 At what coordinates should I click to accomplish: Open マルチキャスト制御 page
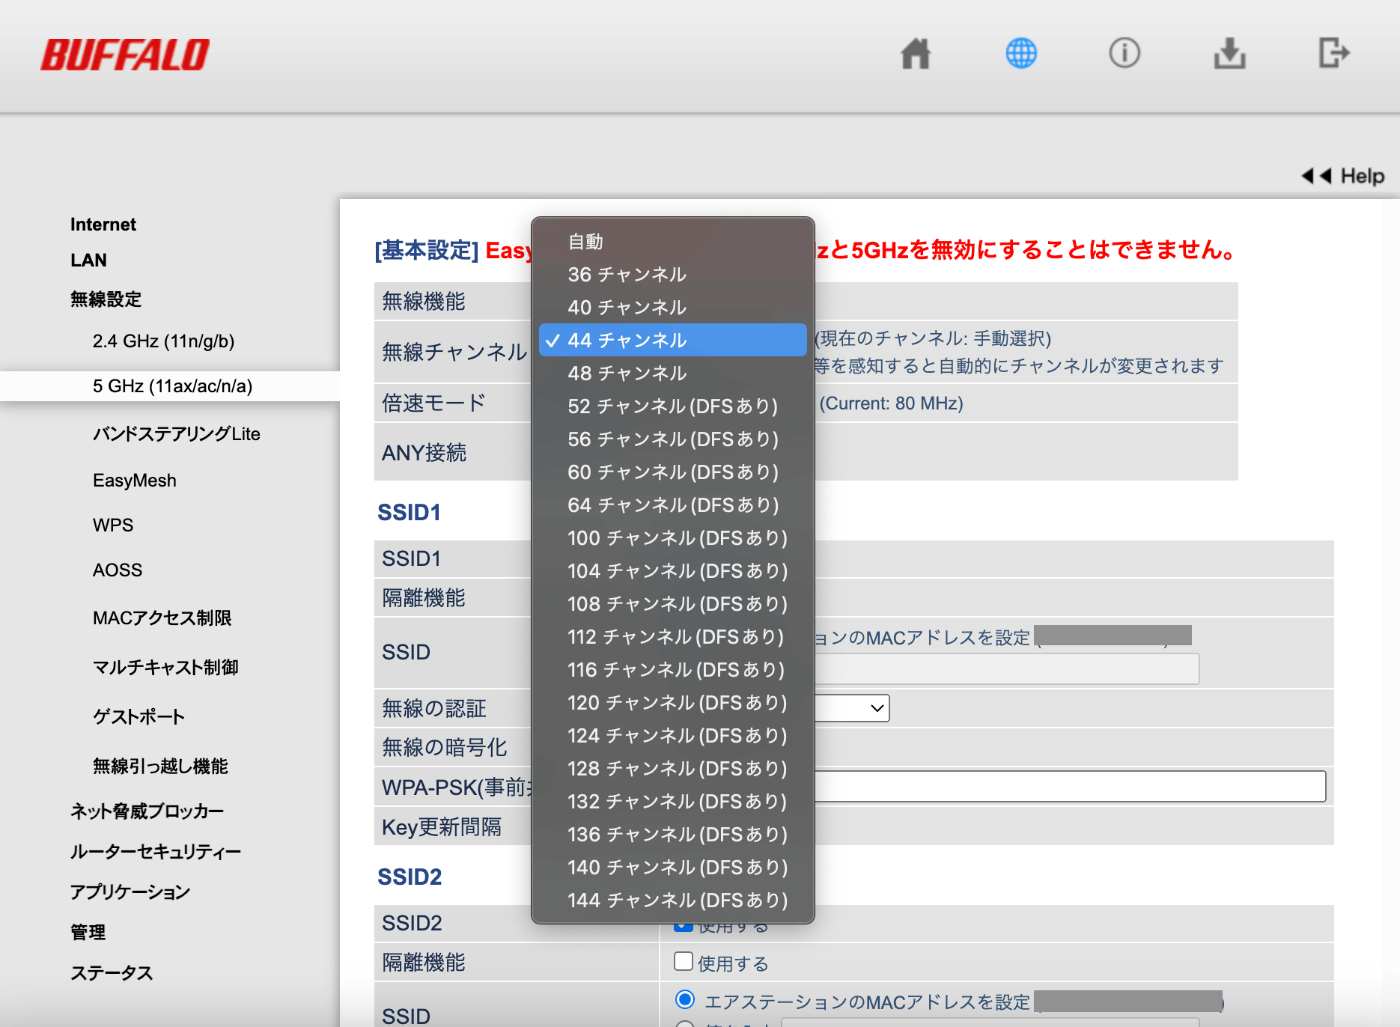166,667
